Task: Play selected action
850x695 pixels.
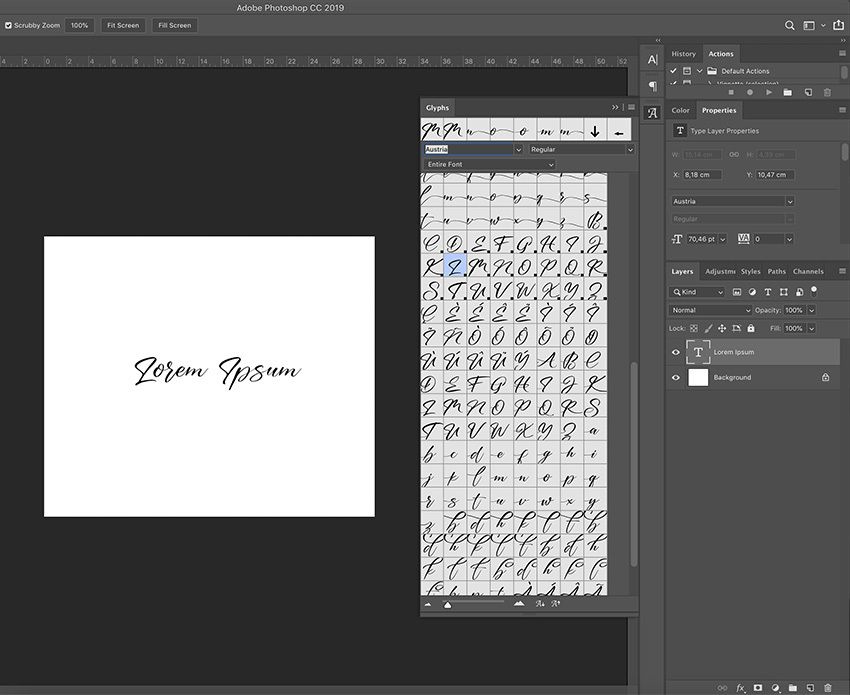Action: click(x=769, y=93)
